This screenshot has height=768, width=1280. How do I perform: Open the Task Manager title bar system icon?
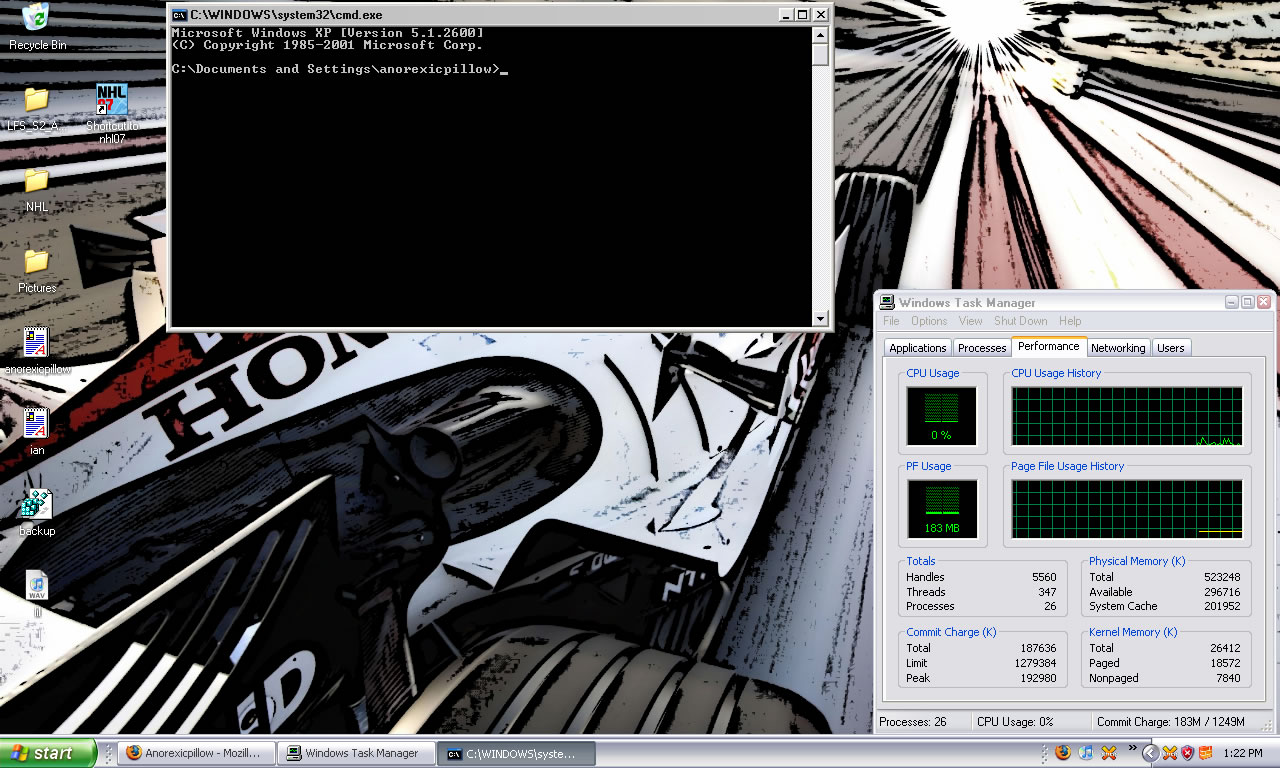pyautogui.click(x=886, y=302)
